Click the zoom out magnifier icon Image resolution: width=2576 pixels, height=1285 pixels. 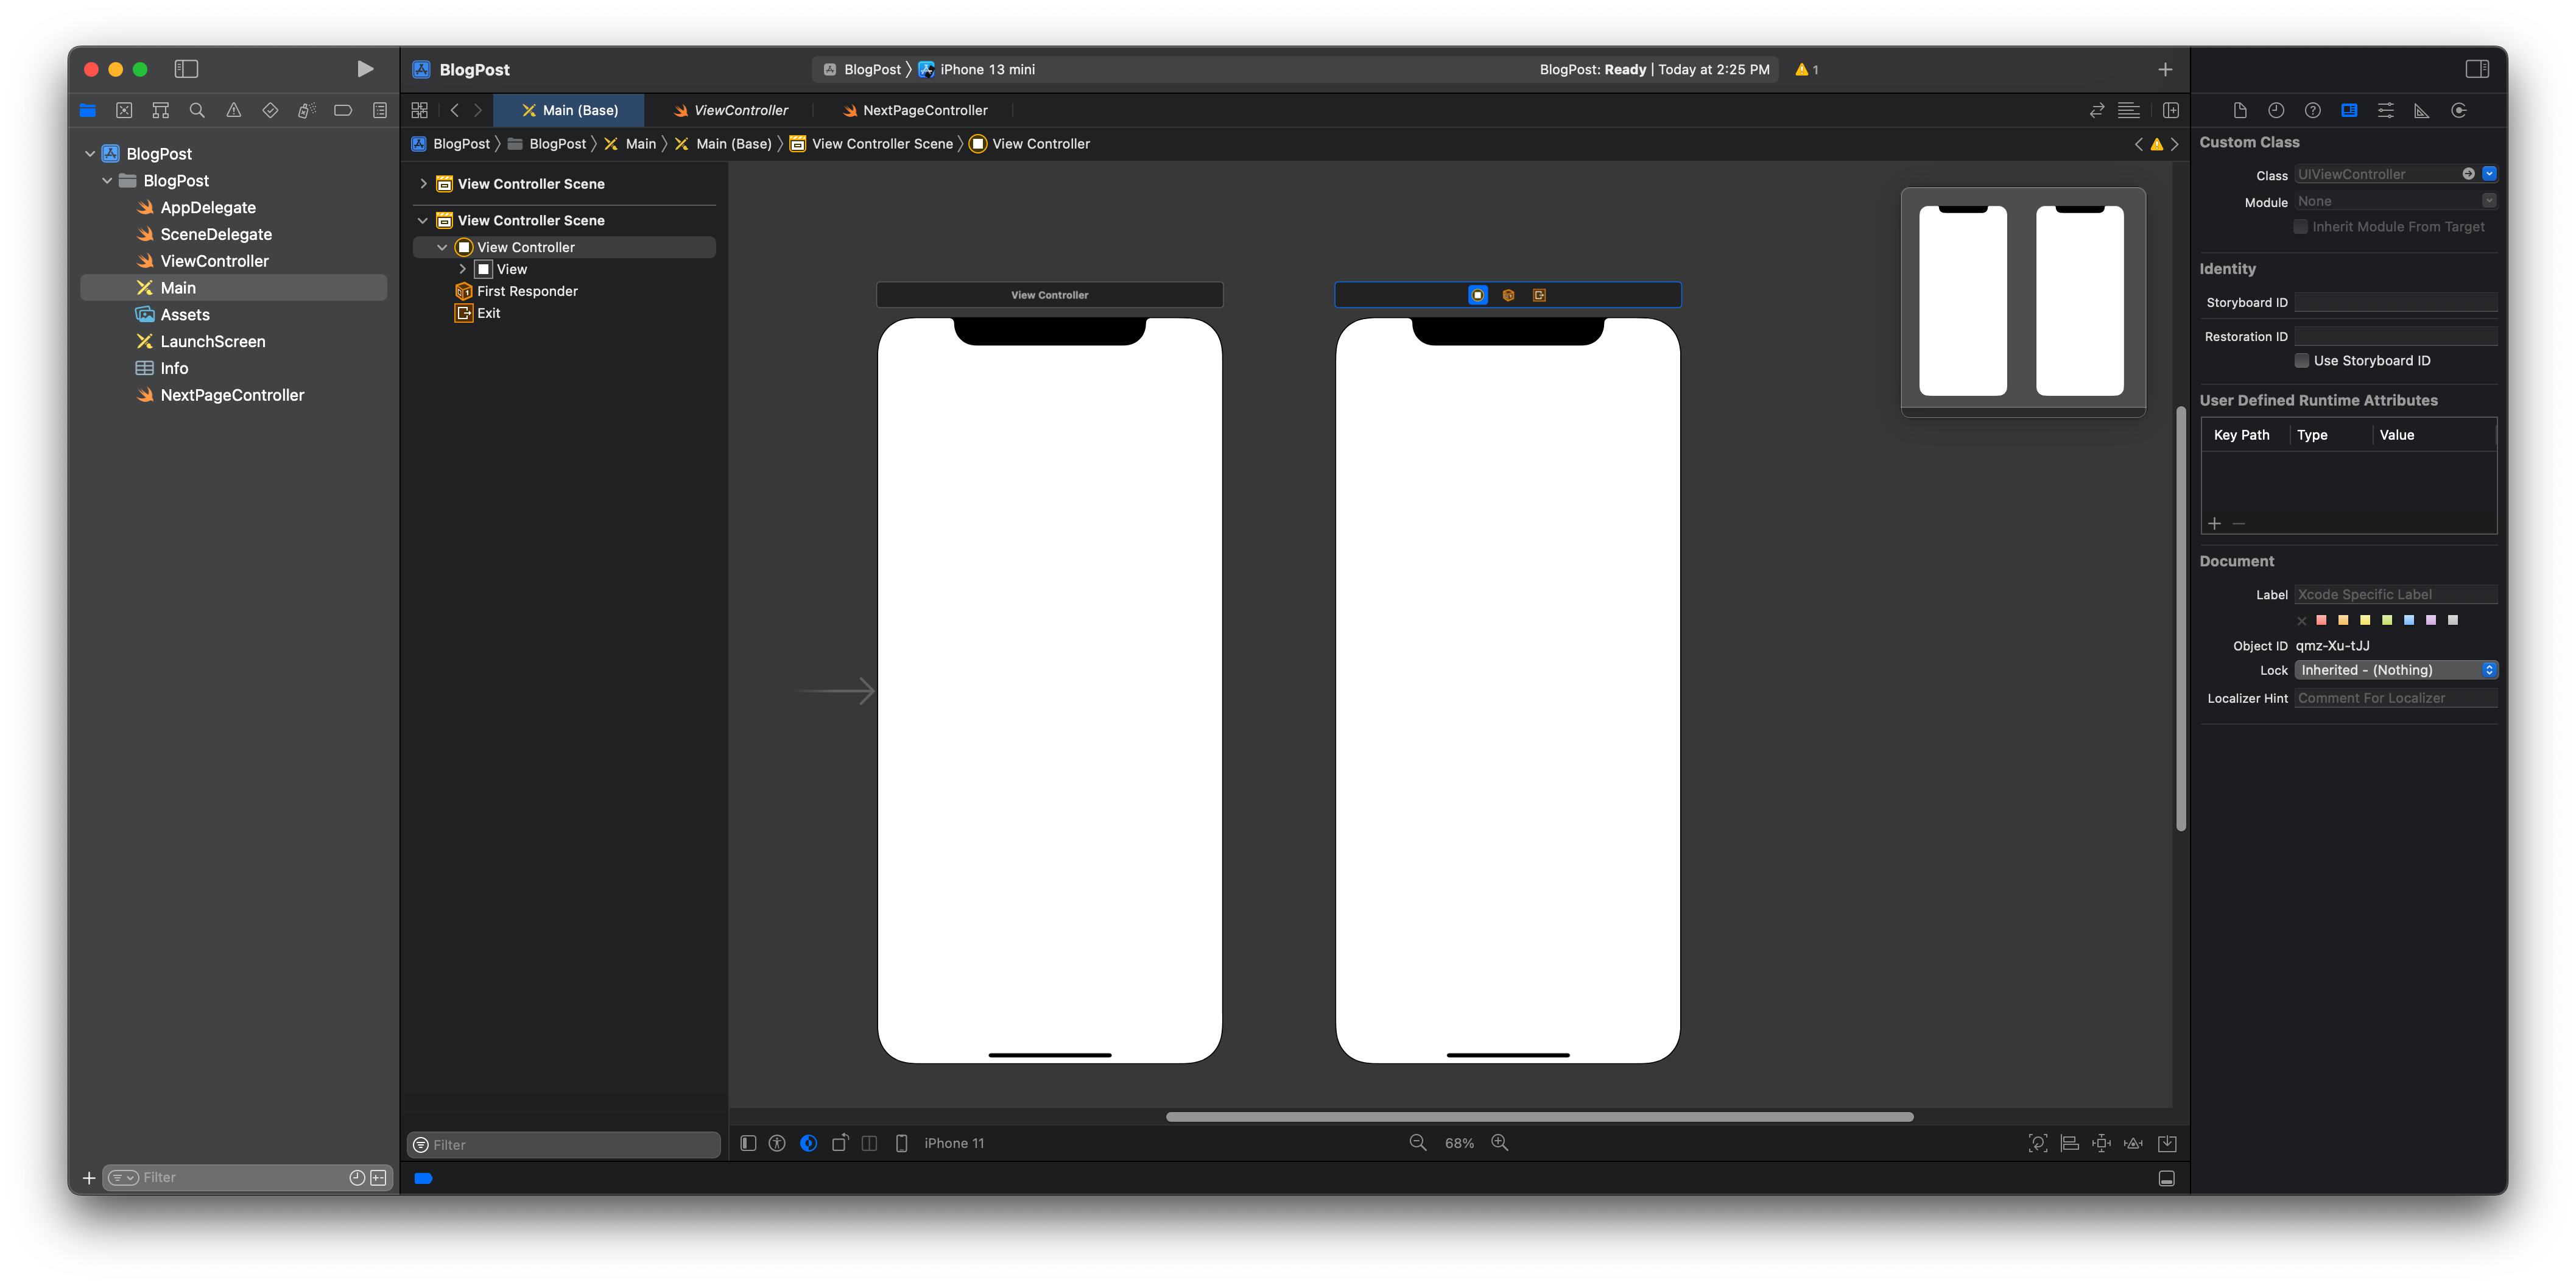[1417, 1143]
